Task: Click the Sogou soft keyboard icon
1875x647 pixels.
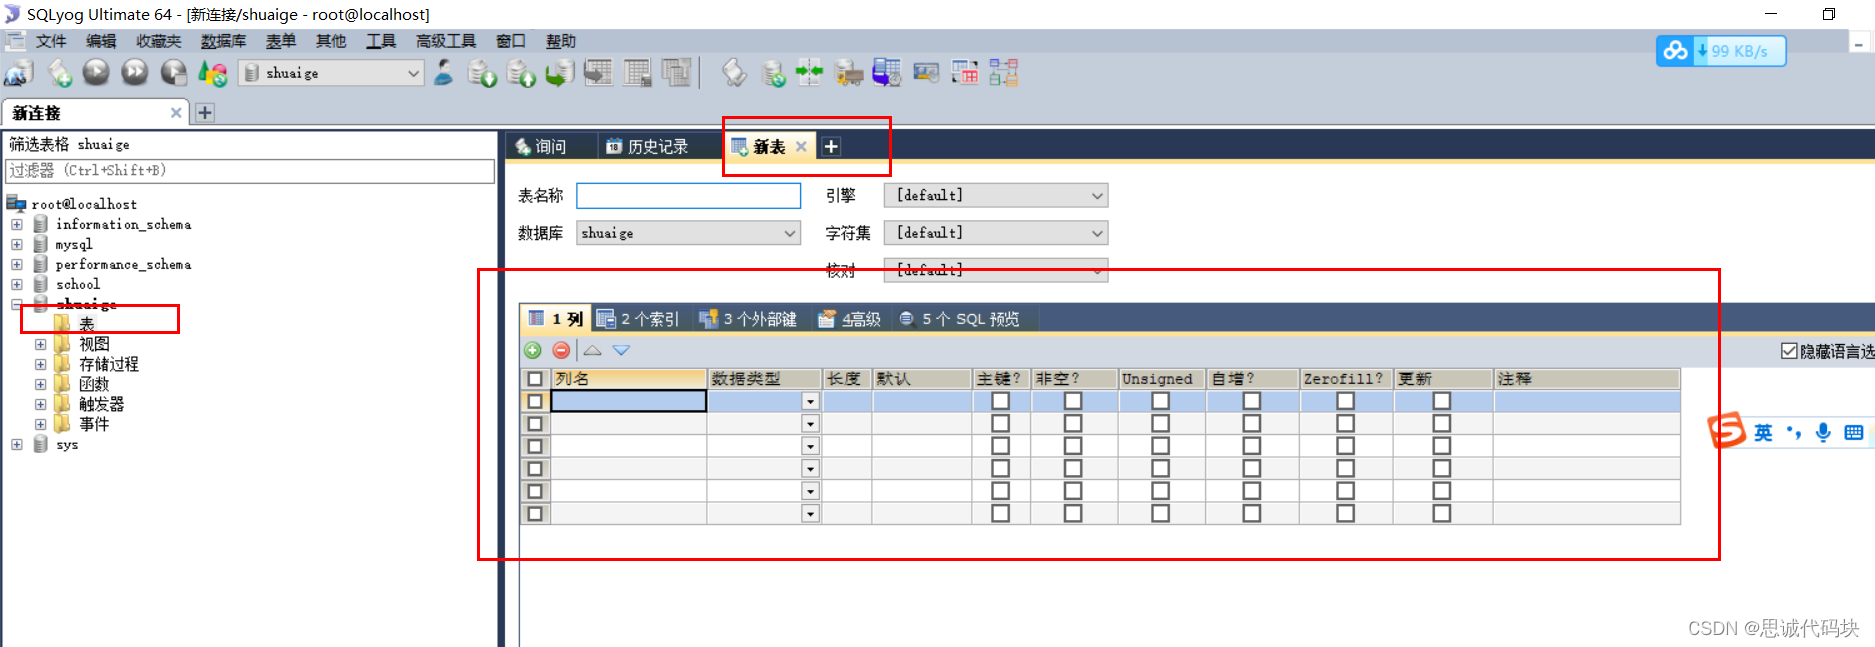Action: click(1854, 432)
